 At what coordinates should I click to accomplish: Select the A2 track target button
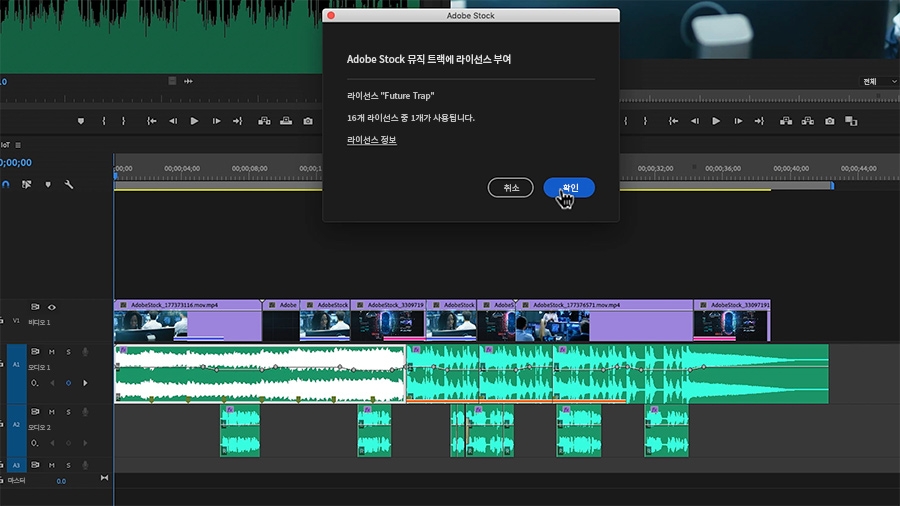(x=16, y=431)
